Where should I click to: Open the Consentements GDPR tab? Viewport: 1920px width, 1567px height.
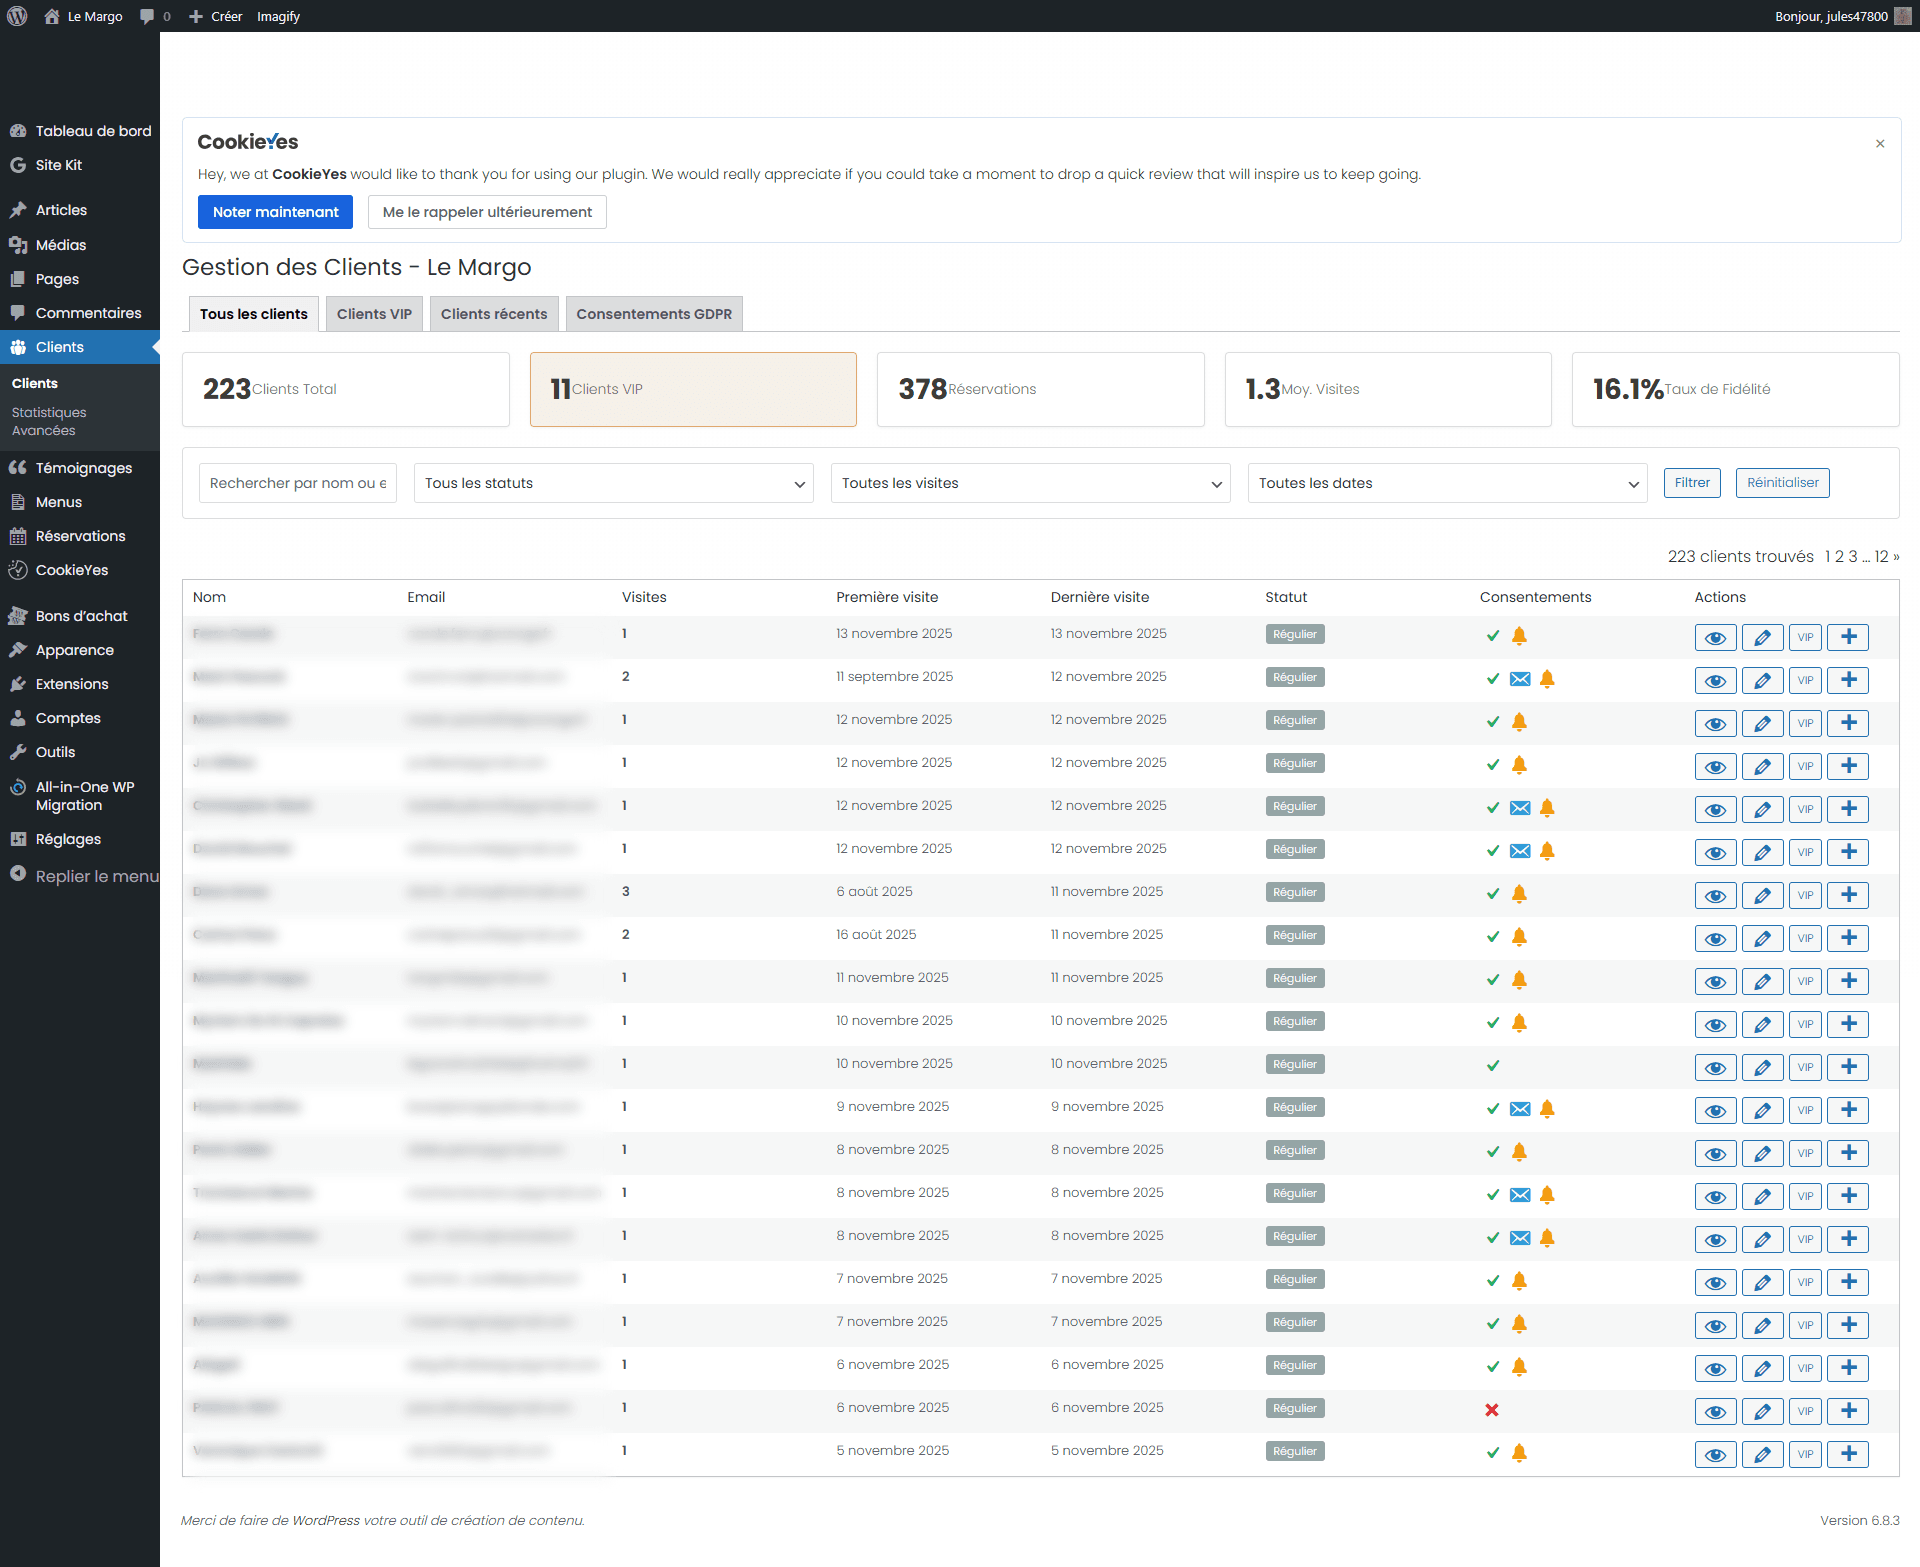click(654, 314)
